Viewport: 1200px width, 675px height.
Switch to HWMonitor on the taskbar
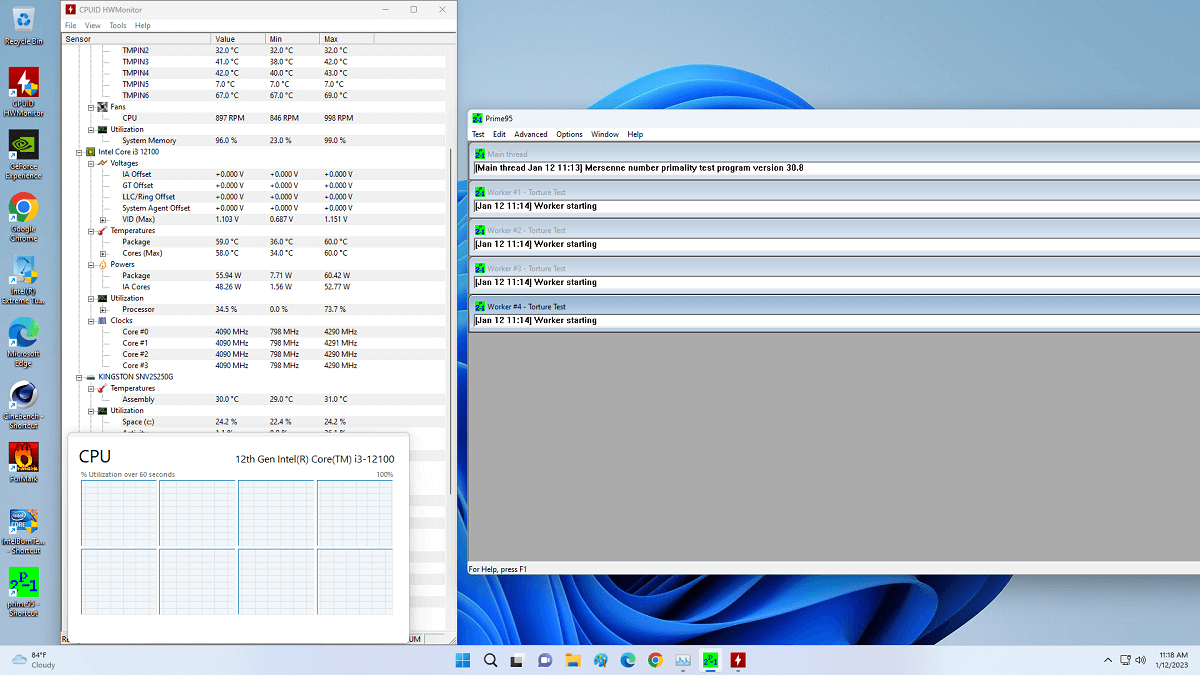[x=738, y=660]
